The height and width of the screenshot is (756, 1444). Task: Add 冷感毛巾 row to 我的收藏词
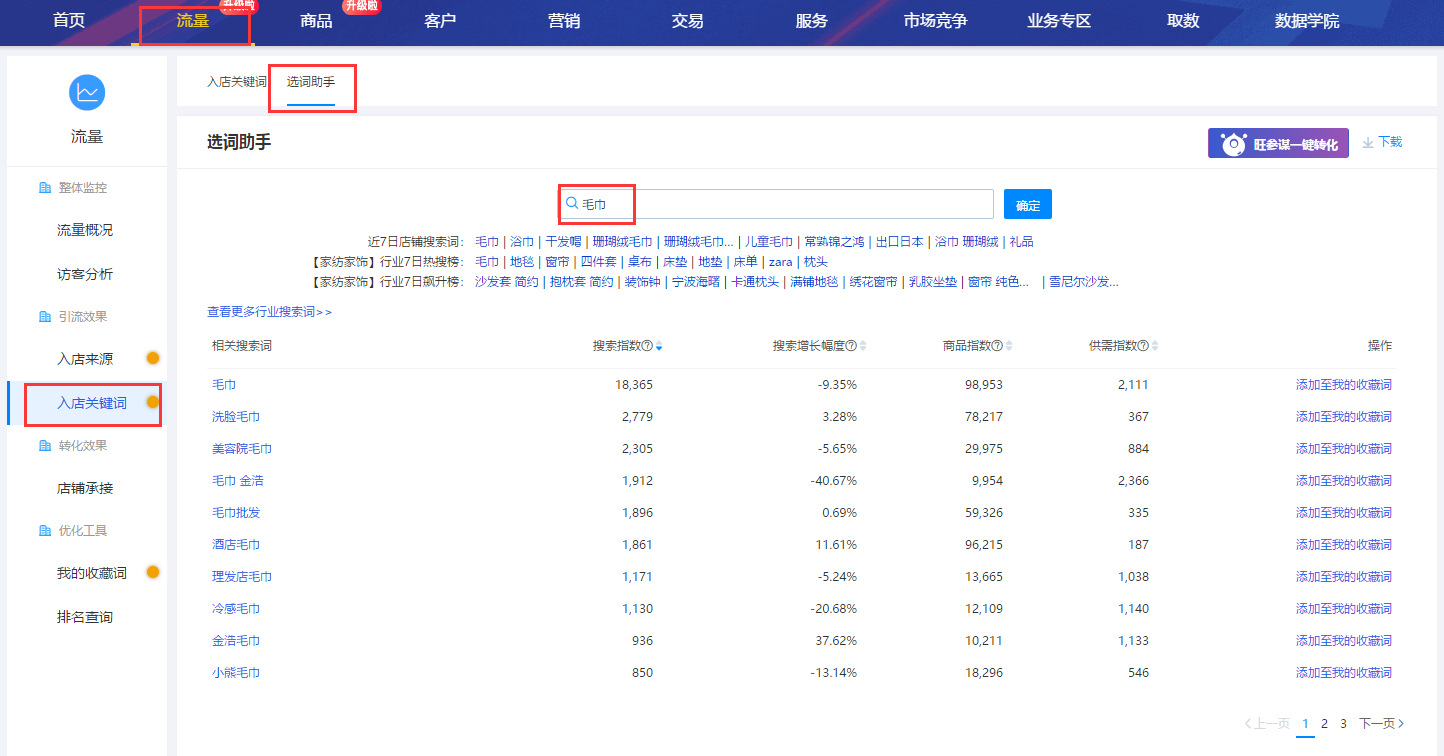pyautogui.click(x=1344, y=608)
